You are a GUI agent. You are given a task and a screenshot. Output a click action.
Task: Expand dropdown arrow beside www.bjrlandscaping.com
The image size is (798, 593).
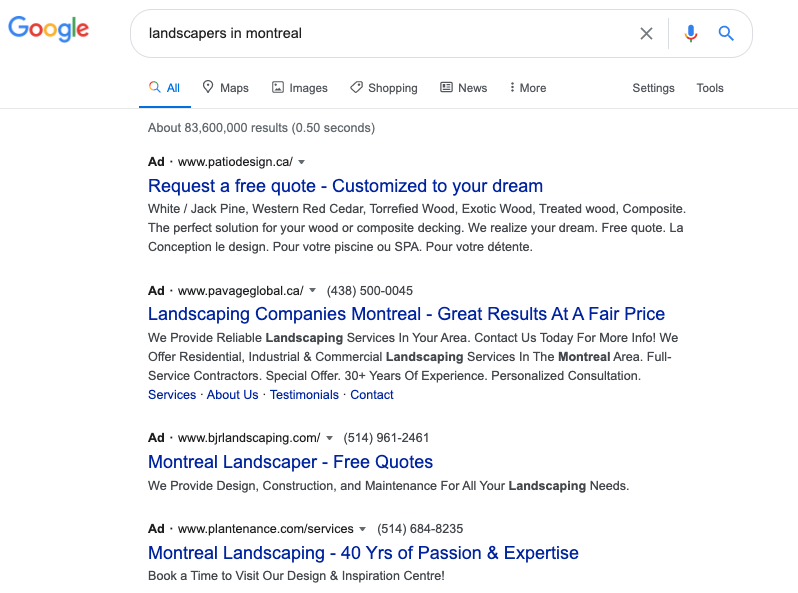(x=329, y=438)
